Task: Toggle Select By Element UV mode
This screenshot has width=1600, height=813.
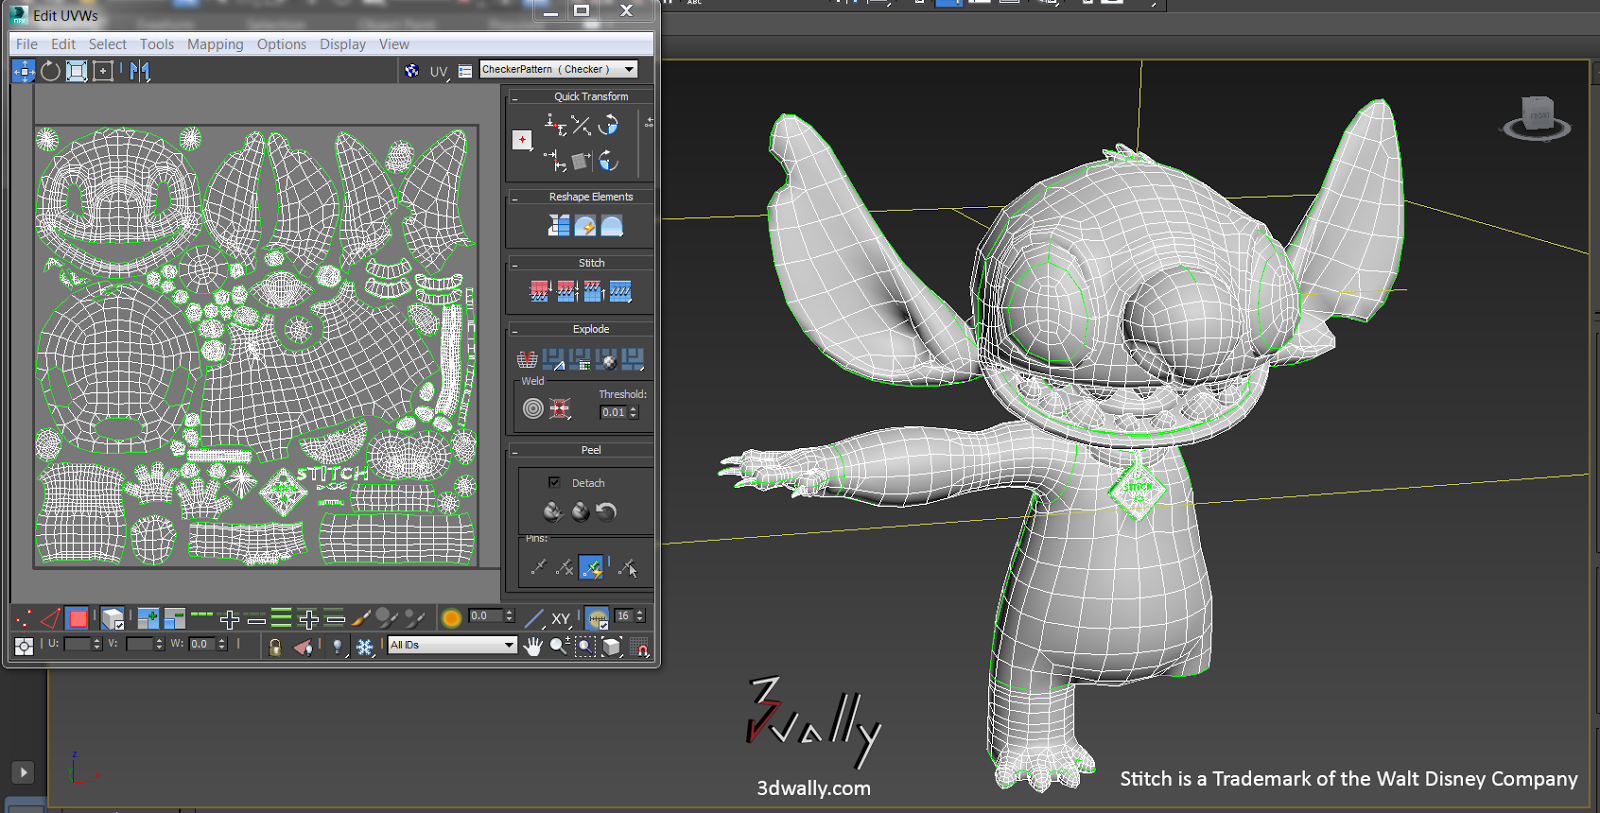Action: coord(112,619)
